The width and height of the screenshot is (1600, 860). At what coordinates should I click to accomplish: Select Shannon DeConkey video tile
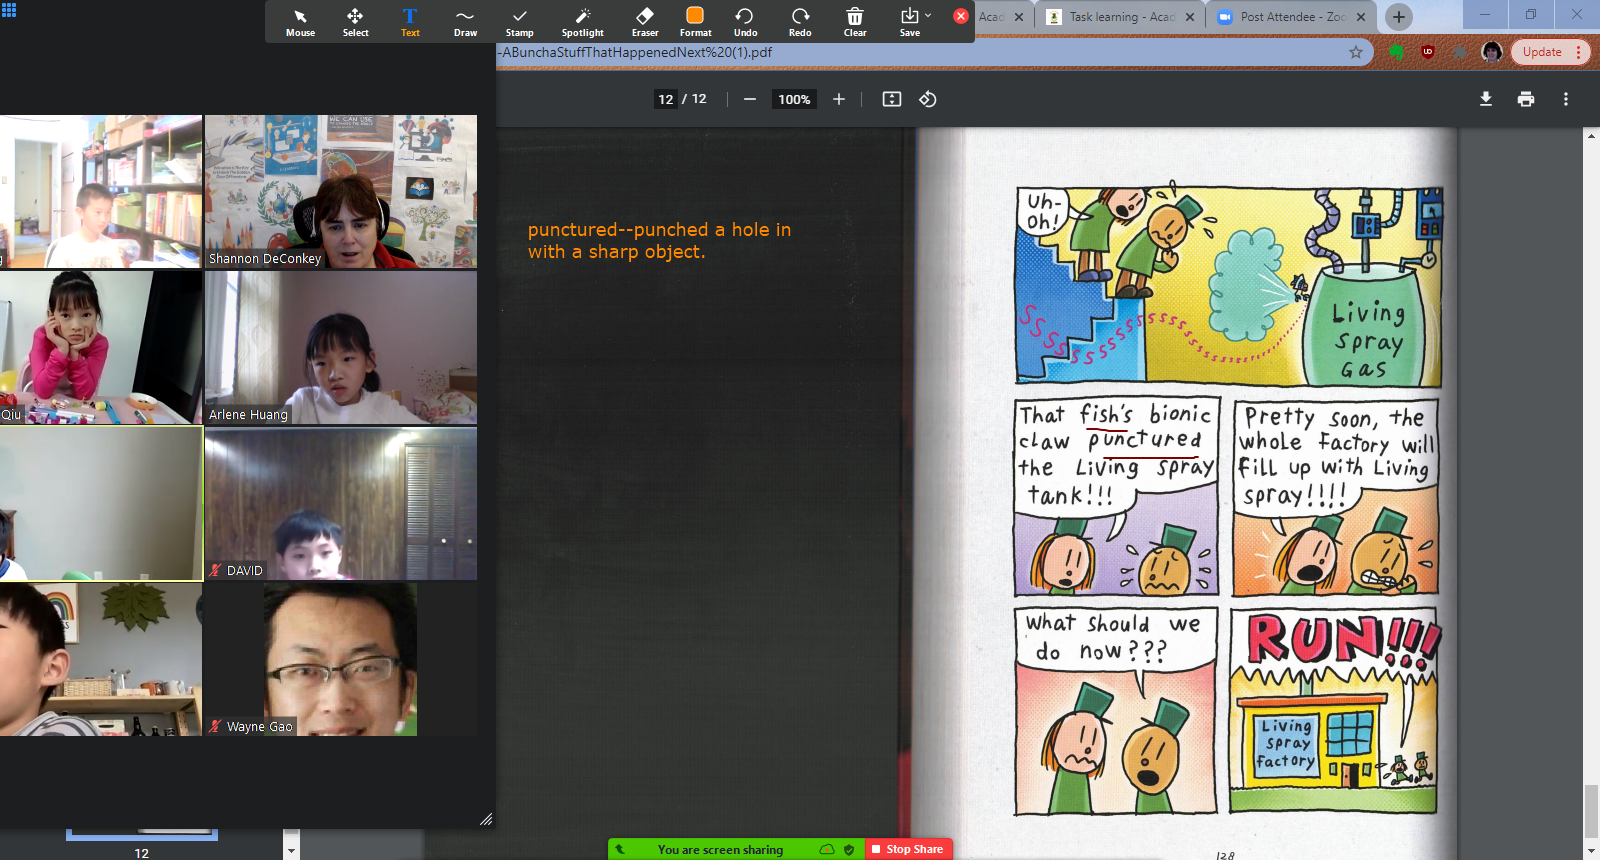(341, 191)
